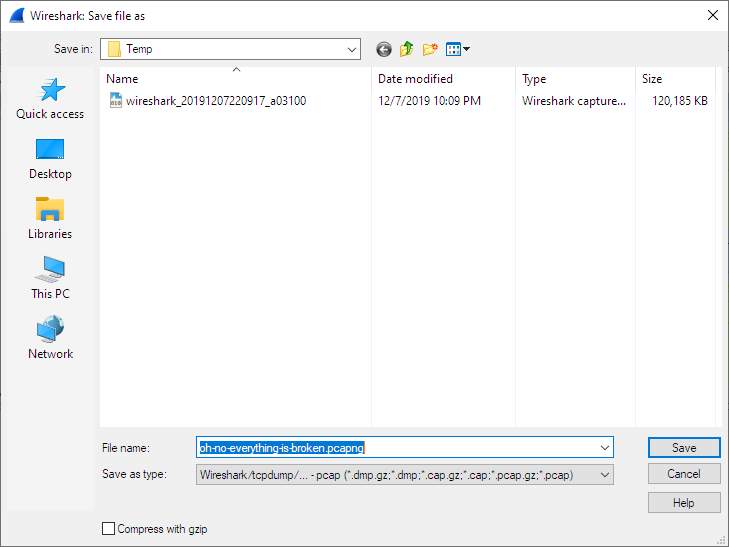Select the wireshark_20191207220917_a03100 capture file
This screenshot has height=547, width=729.
click(x=215, y=101)
